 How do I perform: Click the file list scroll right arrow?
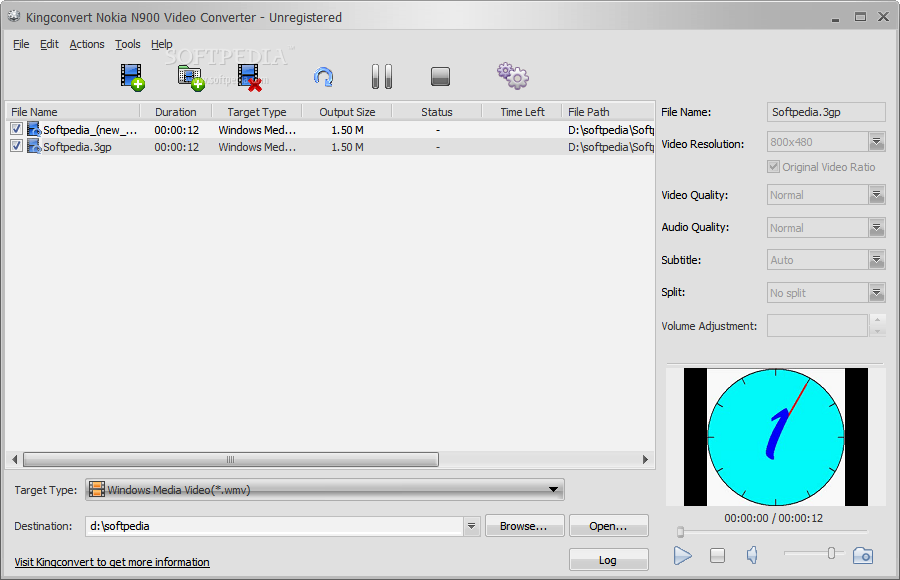pos(645,459)
